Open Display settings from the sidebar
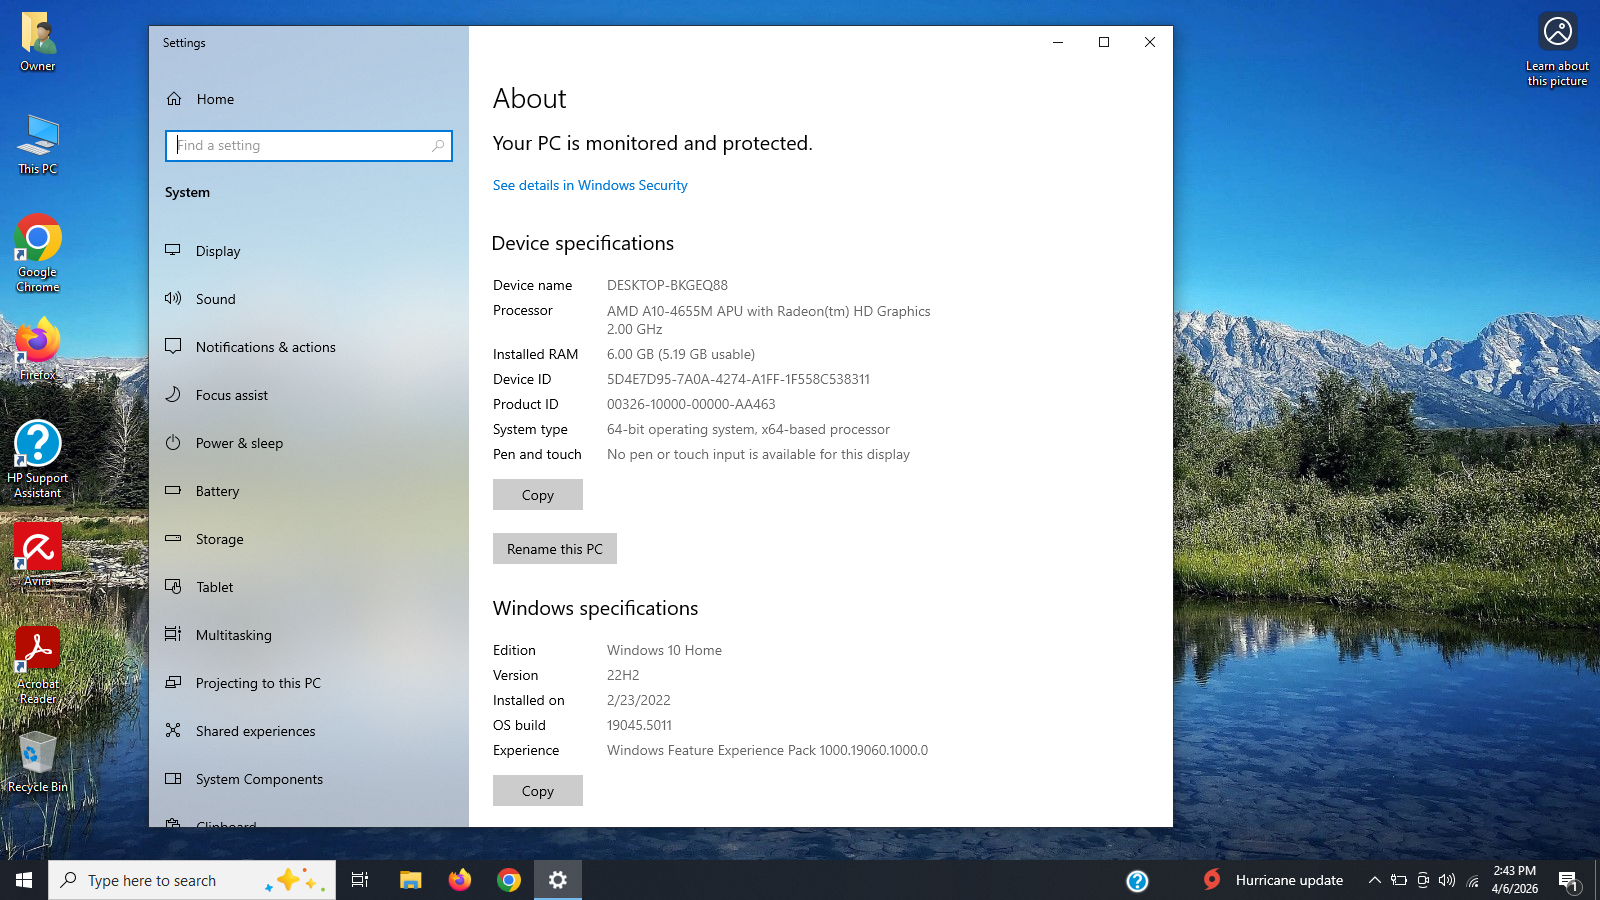This screenshot has height=900, width=1600. click(218, 251)
